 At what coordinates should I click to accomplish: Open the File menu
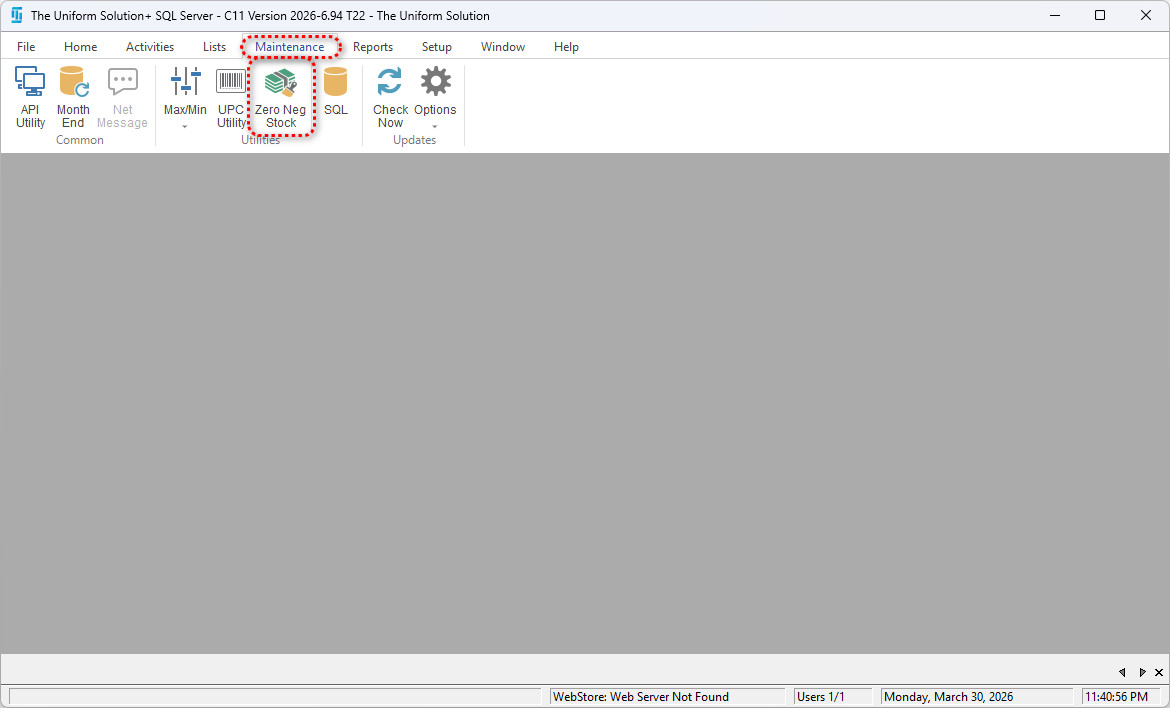click(26, 47)
